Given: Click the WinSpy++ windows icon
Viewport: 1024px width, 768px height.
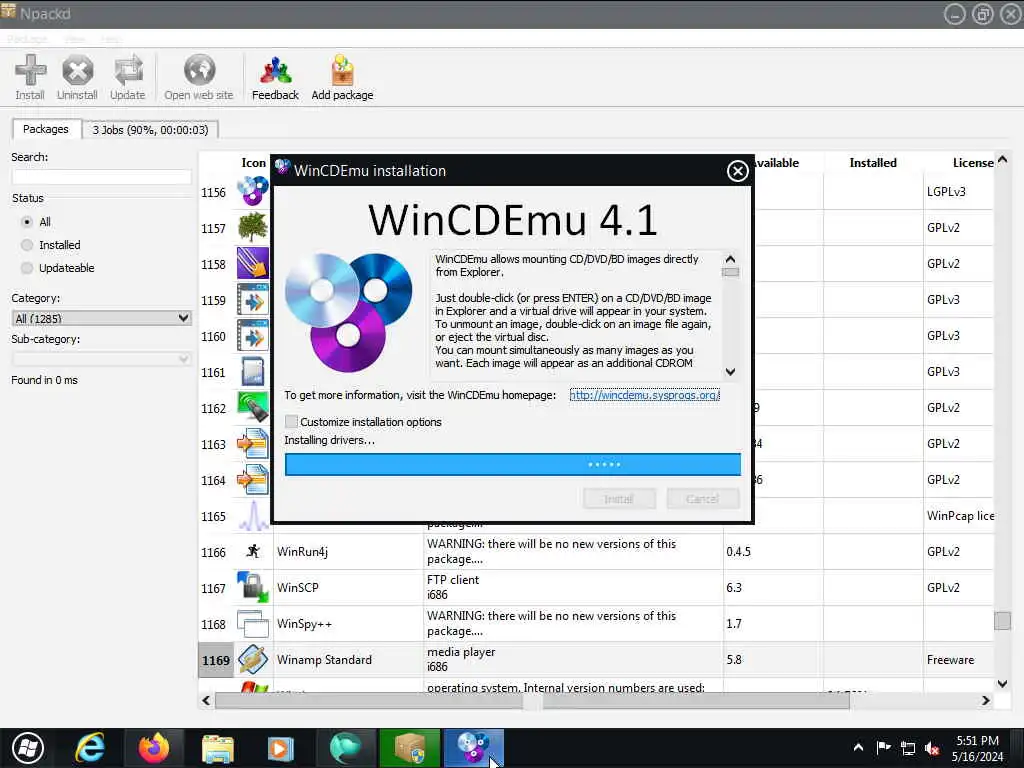Looking at the screenshot, I should click(x=253, y=624).
